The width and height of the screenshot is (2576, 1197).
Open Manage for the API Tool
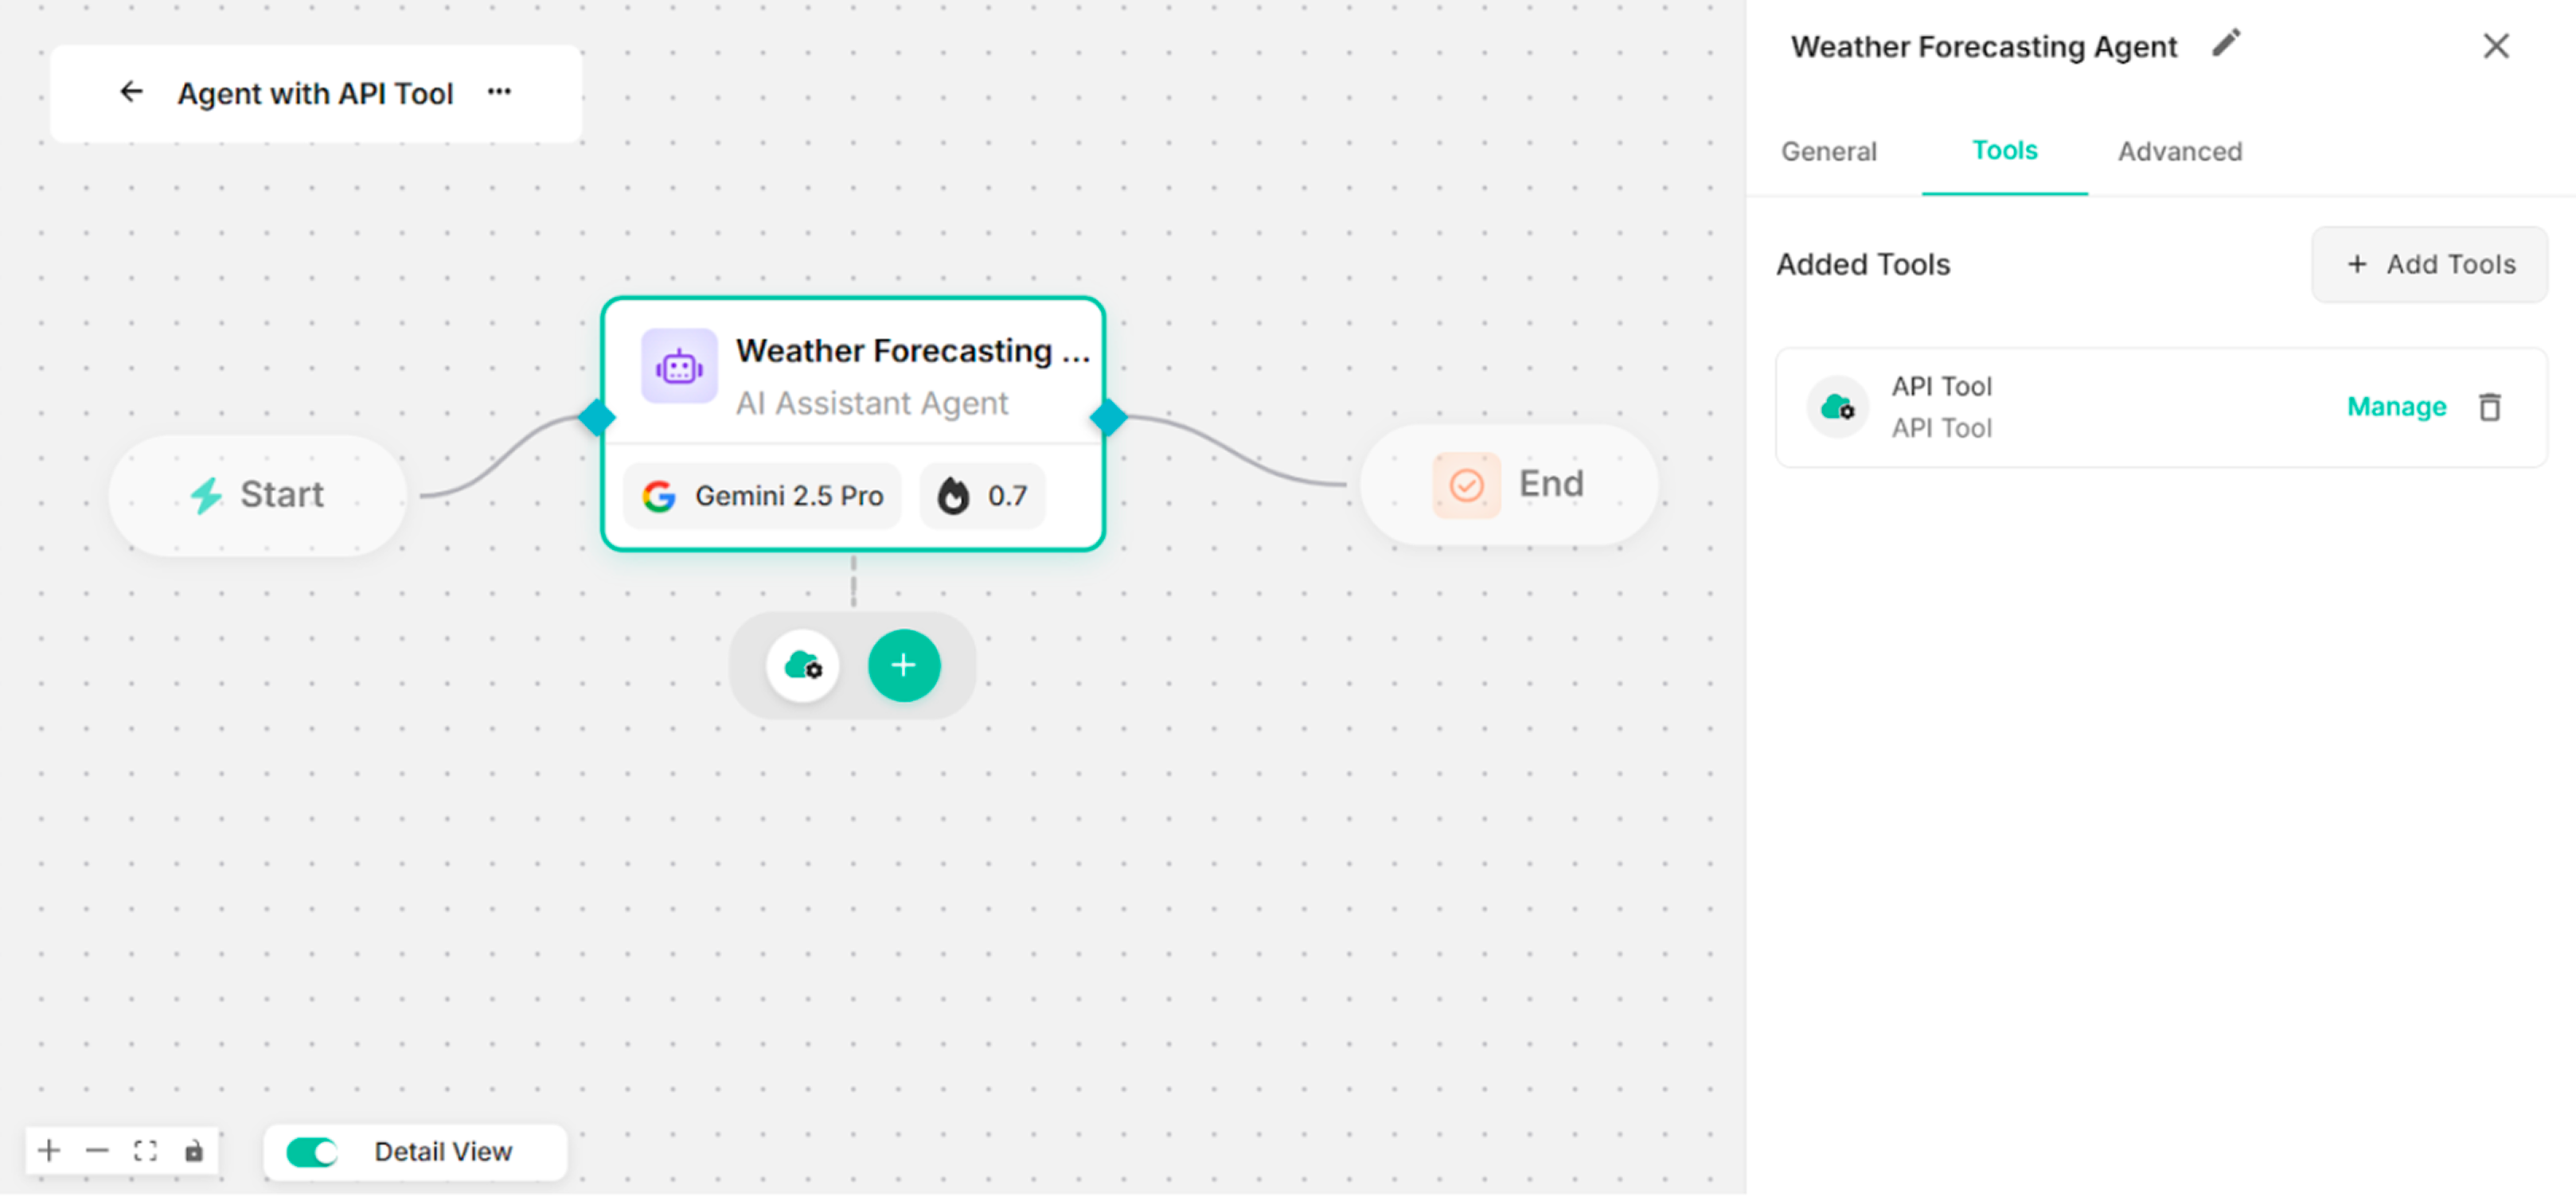(2396, 406)
